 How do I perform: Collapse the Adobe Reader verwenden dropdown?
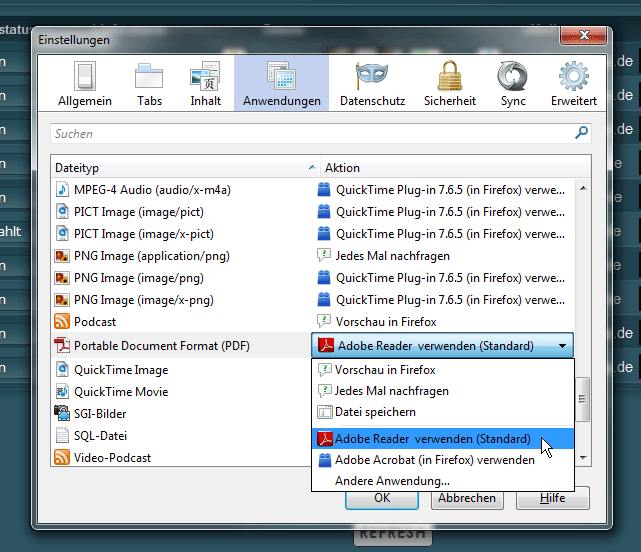coord(442,346)
